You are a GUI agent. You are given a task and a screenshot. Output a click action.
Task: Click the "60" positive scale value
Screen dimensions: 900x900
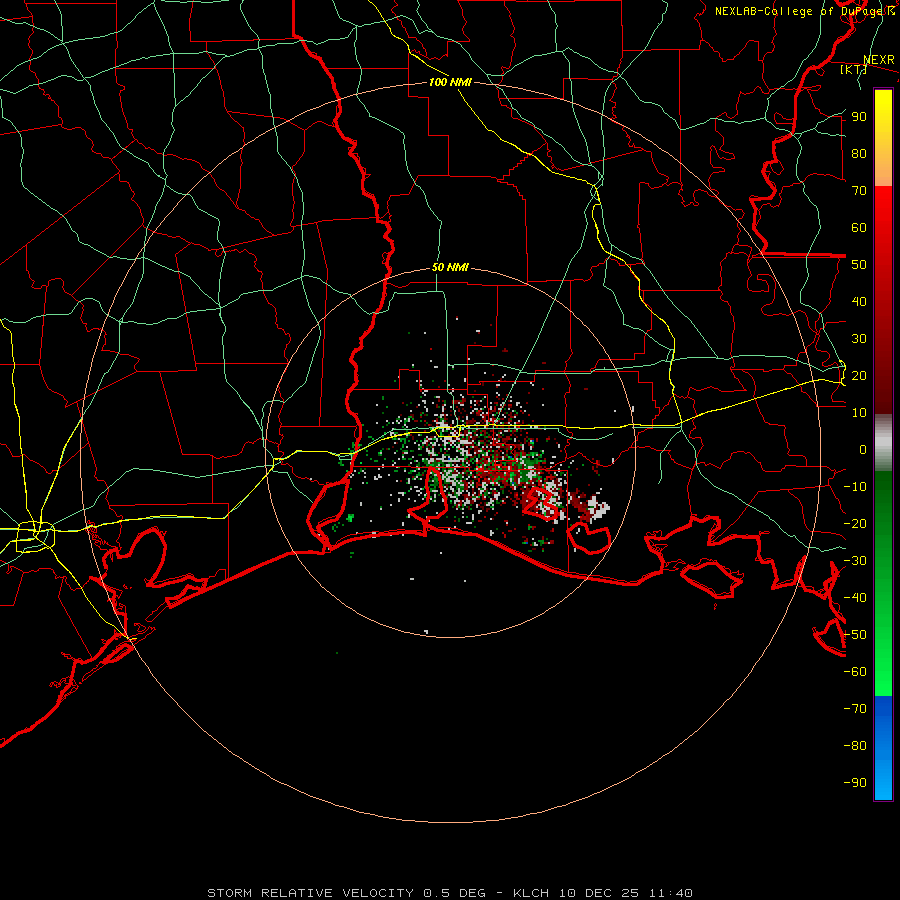pos(859,227)
